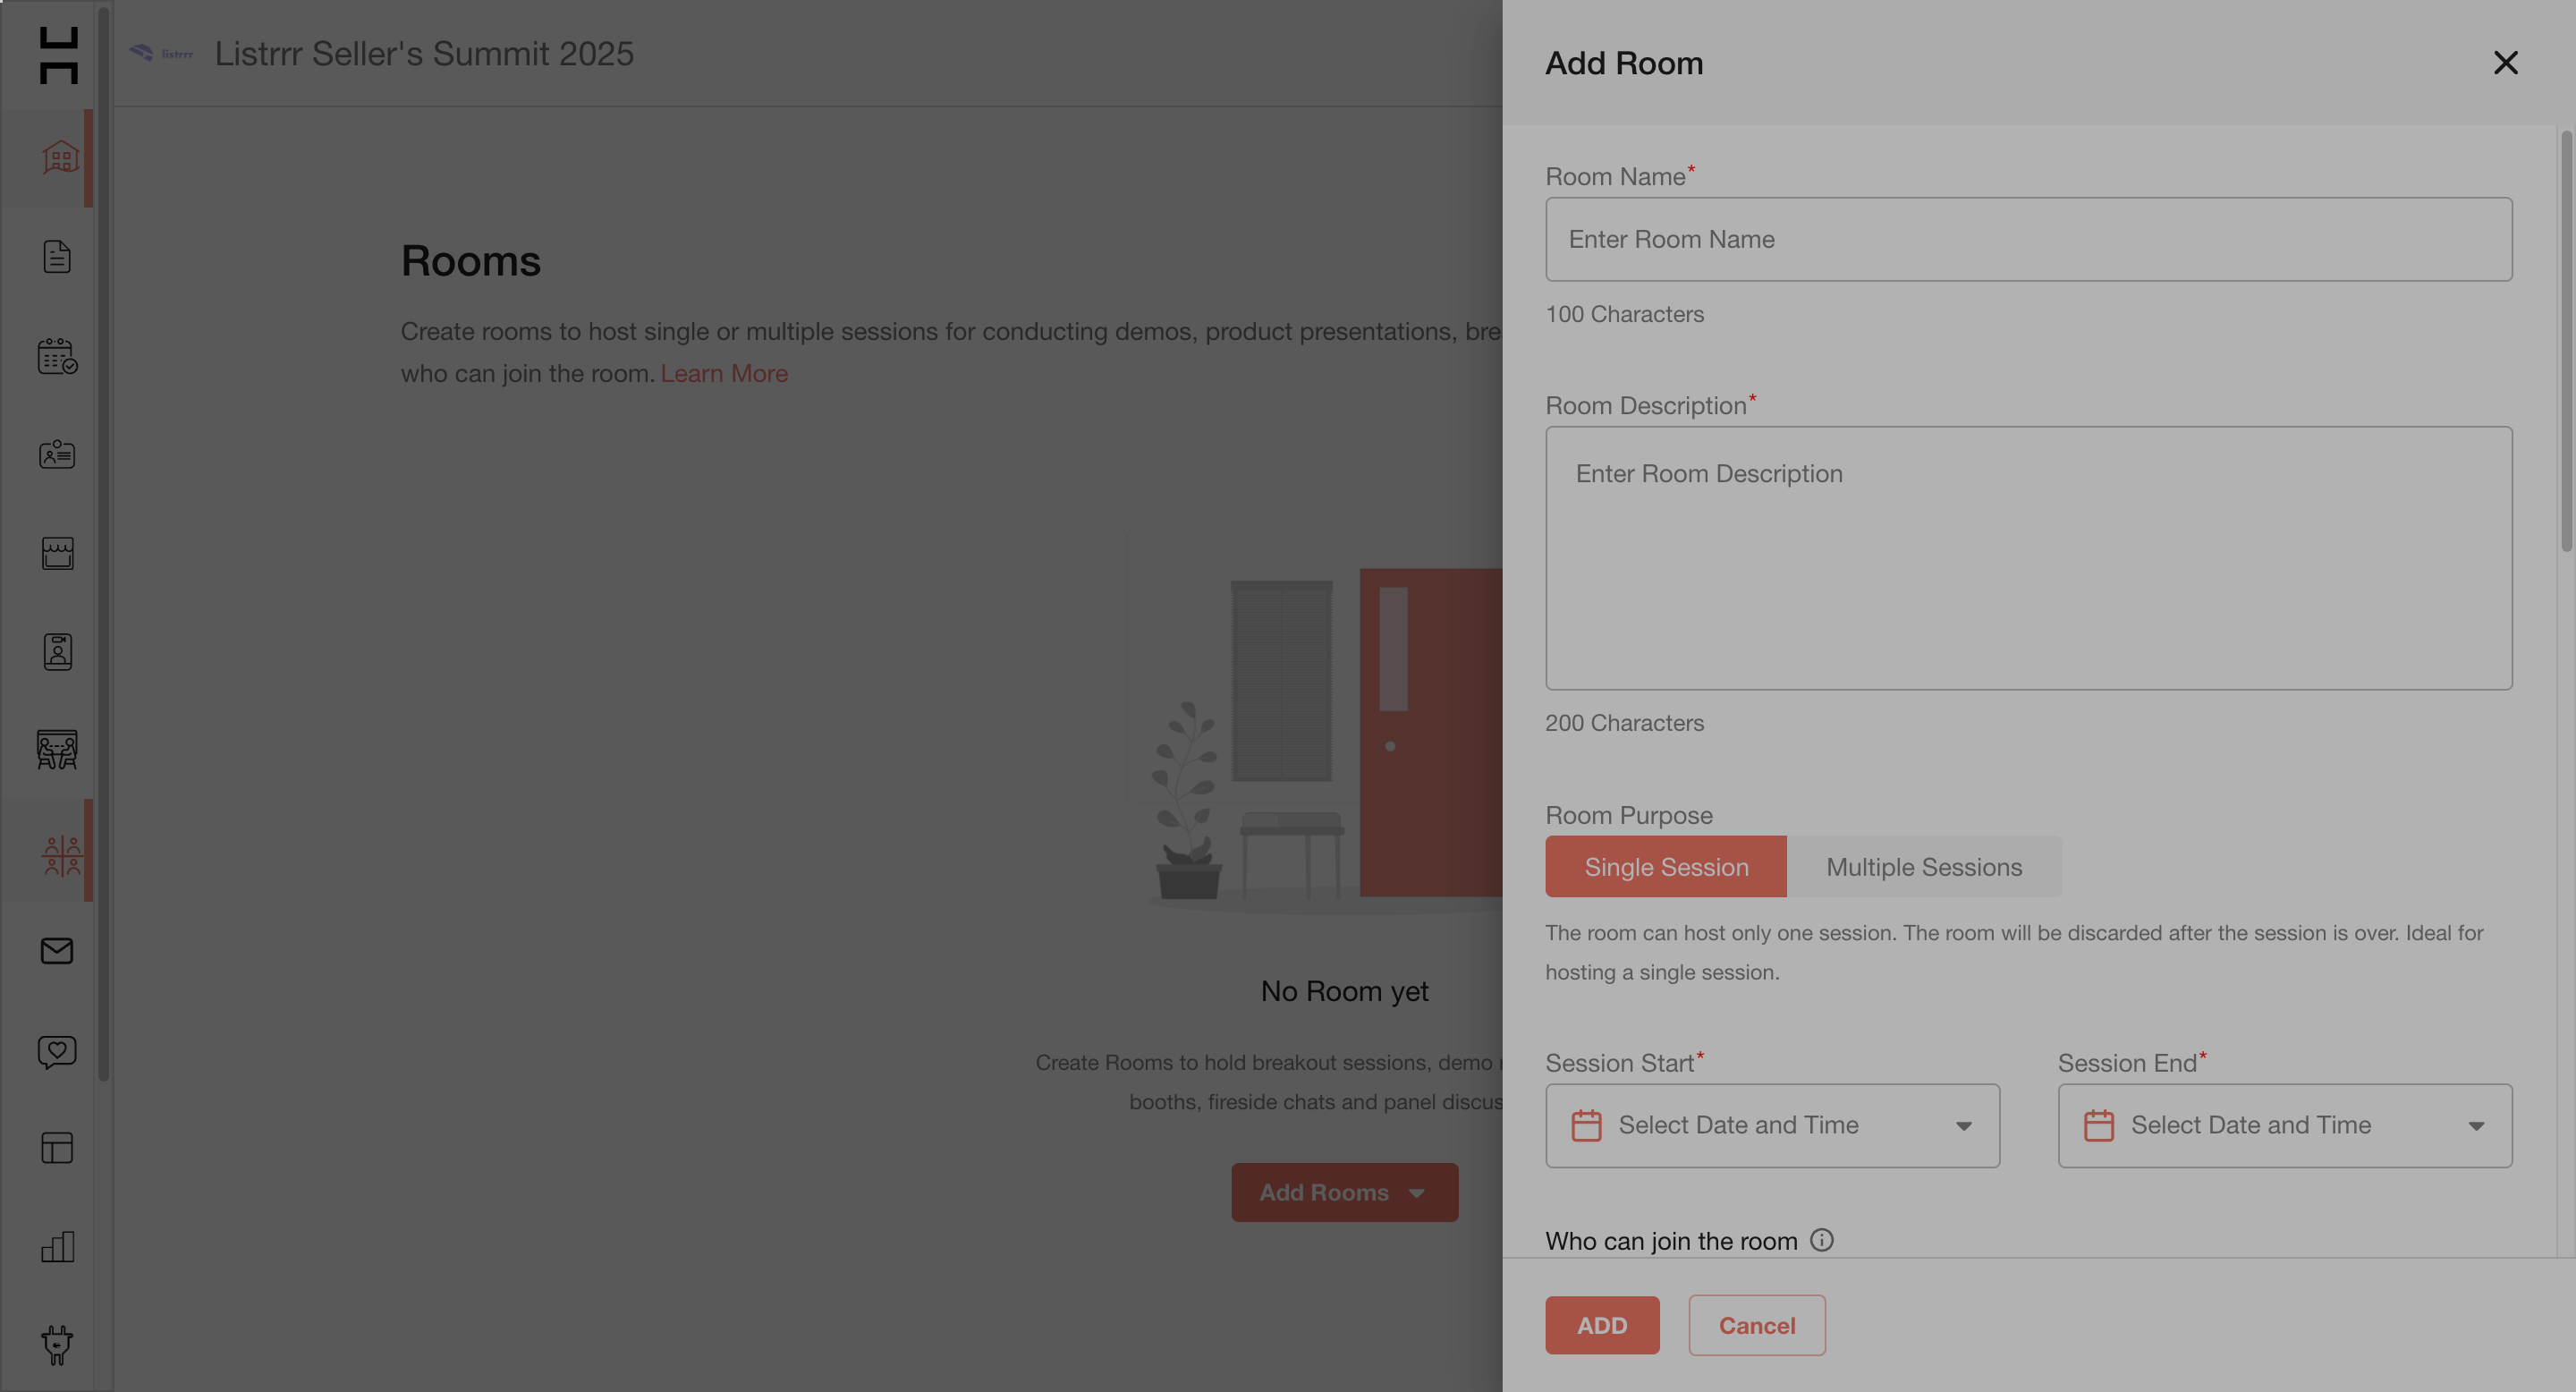Open the home dashboard icon in sidebar
This screenshot has height=1392, width=2576.
click(60, 158)
